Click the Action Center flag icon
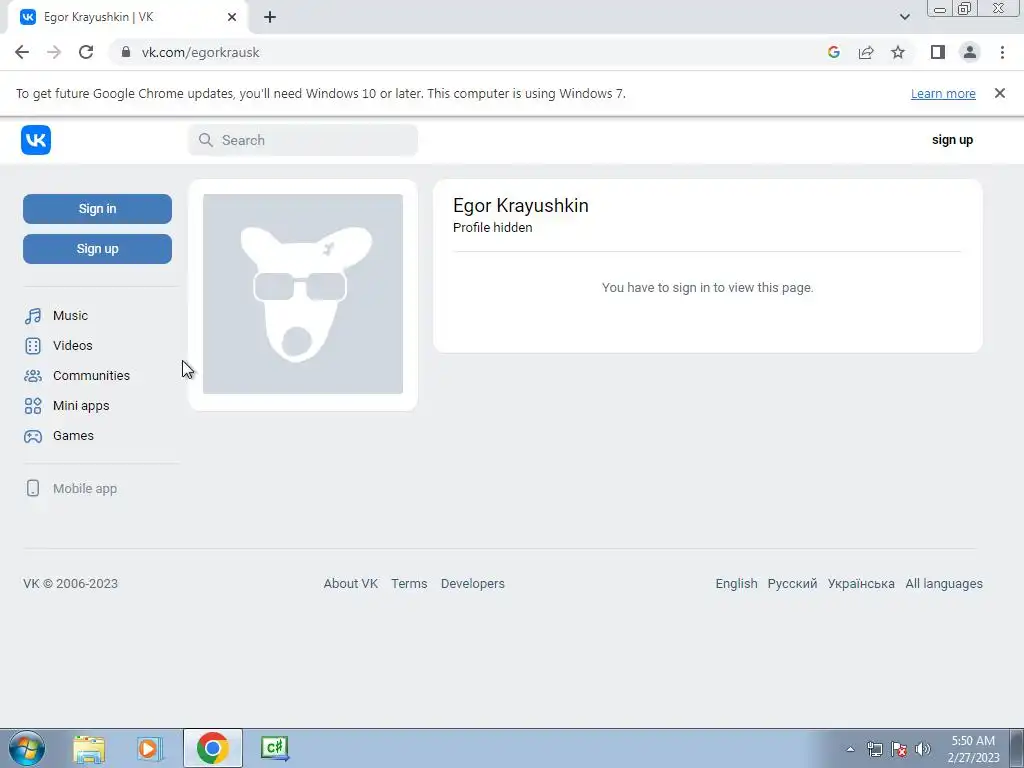This screenshot has width=1024, height=768. (899, 749)
